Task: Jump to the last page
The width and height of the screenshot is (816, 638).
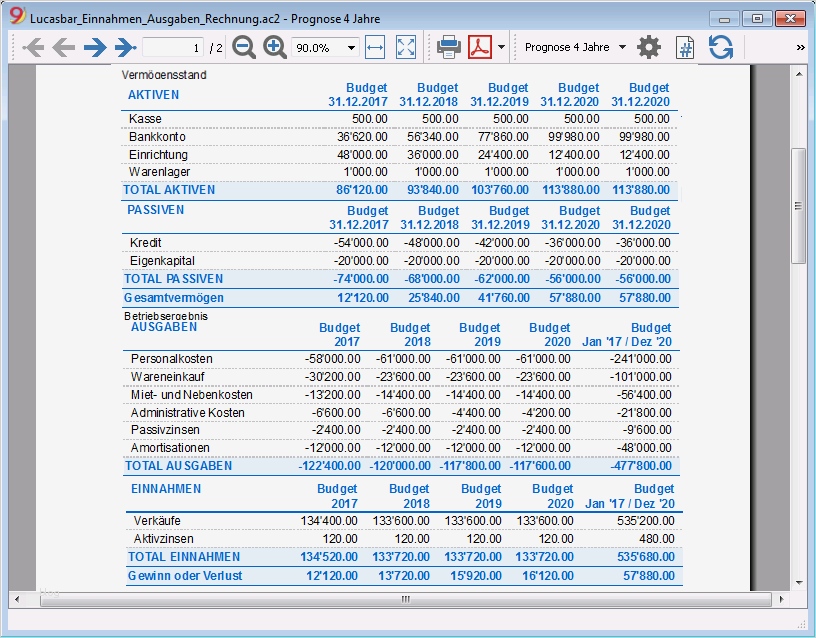Action: (124, 47)
